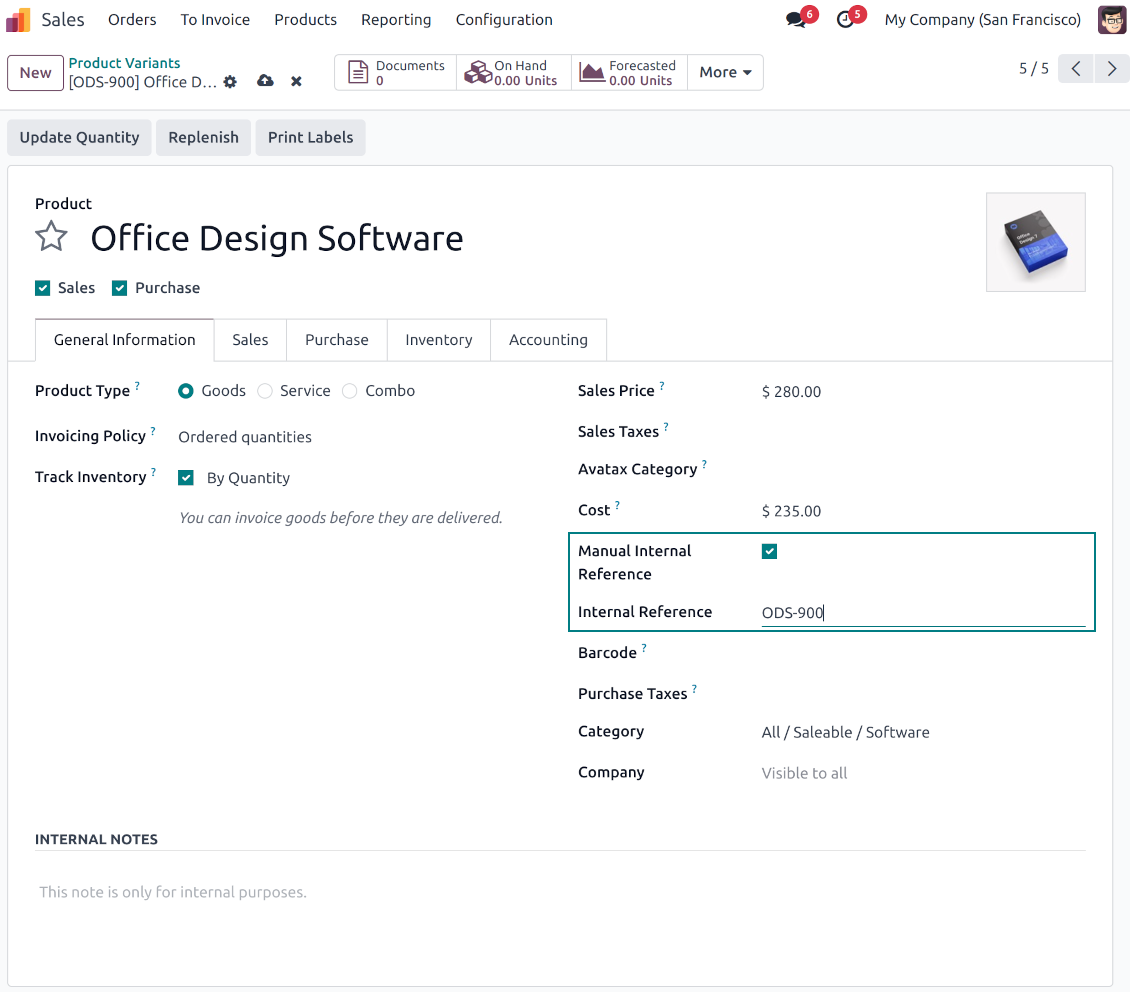
Task: Click the Office Design Software product image
Action: click(1035, 242)
